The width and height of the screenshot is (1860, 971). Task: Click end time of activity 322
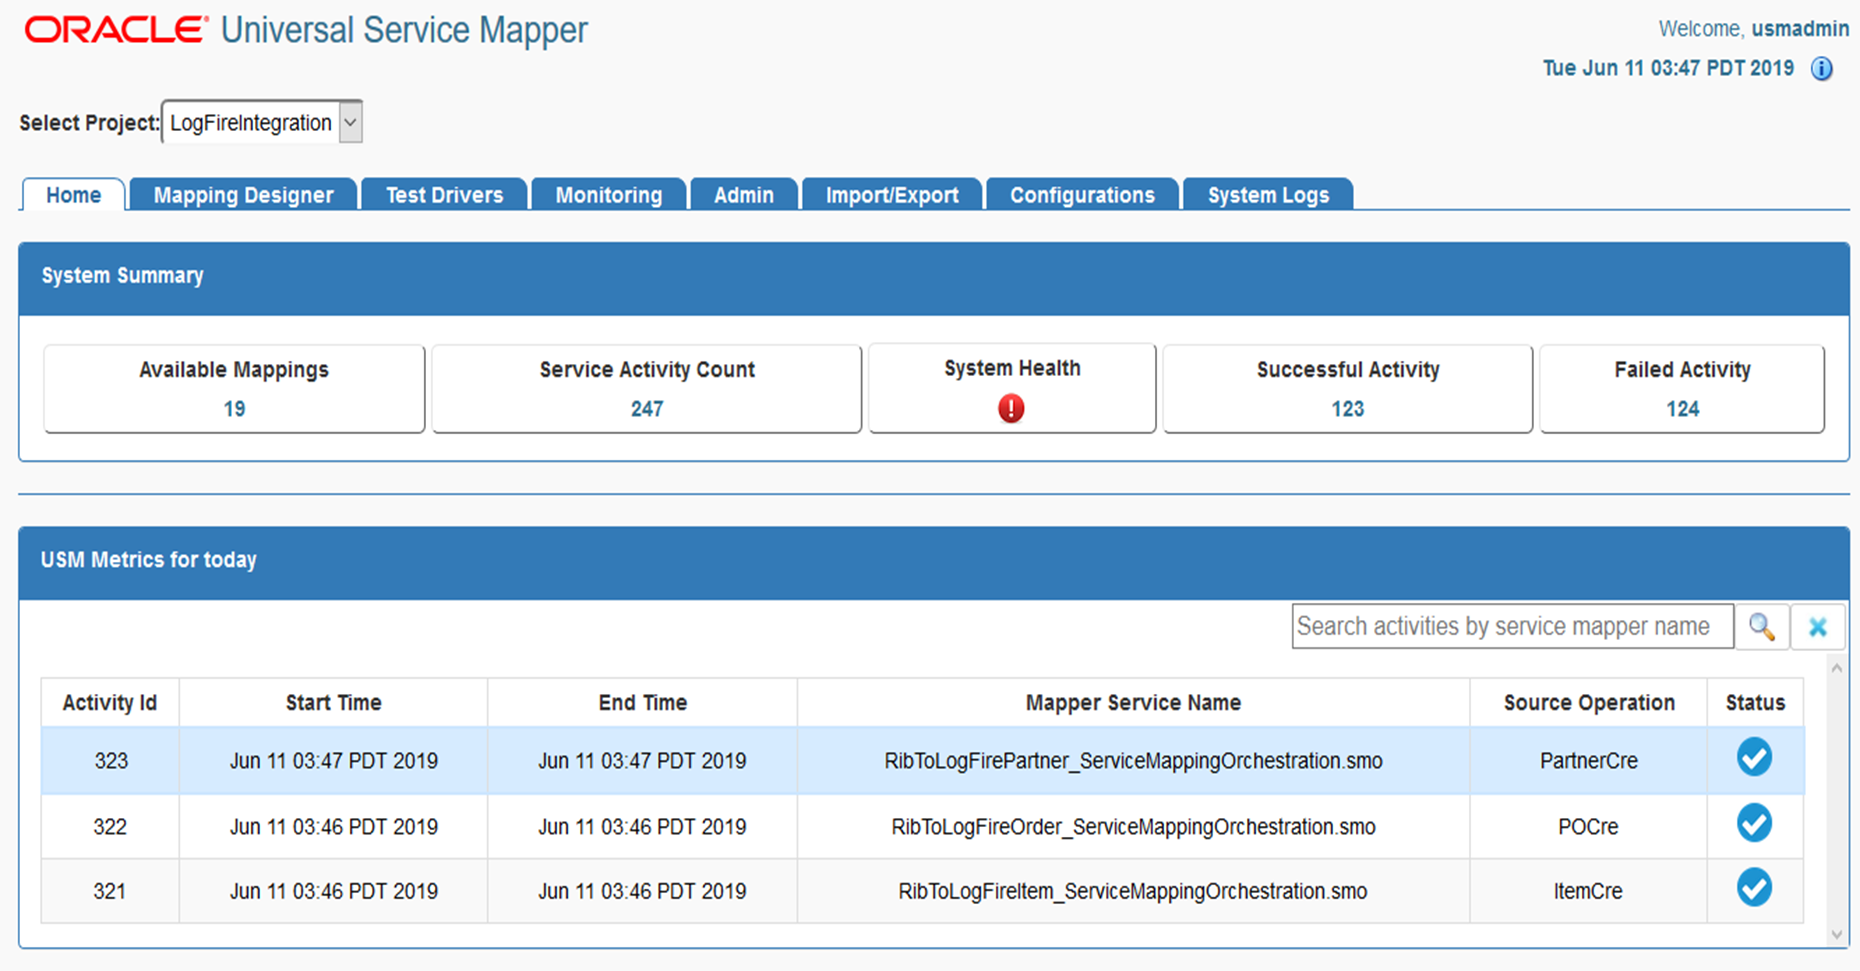click(x=643, y=827)
